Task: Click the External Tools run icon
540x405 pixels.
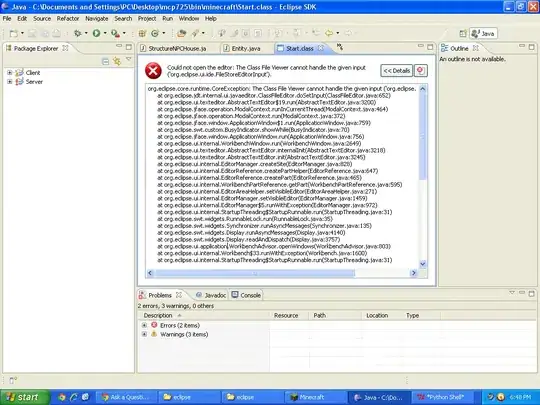Action: pos(115,33)
